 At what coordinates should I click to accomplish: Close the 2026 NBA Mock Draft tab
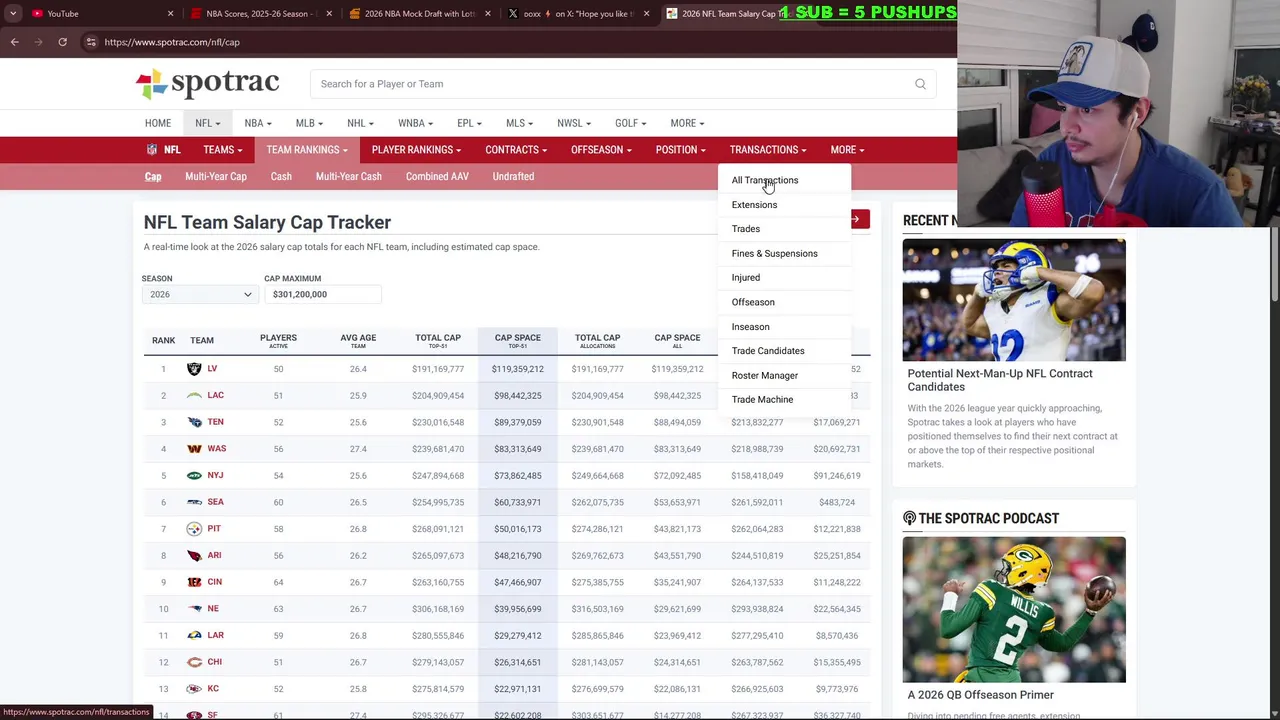tap(488, 14)
